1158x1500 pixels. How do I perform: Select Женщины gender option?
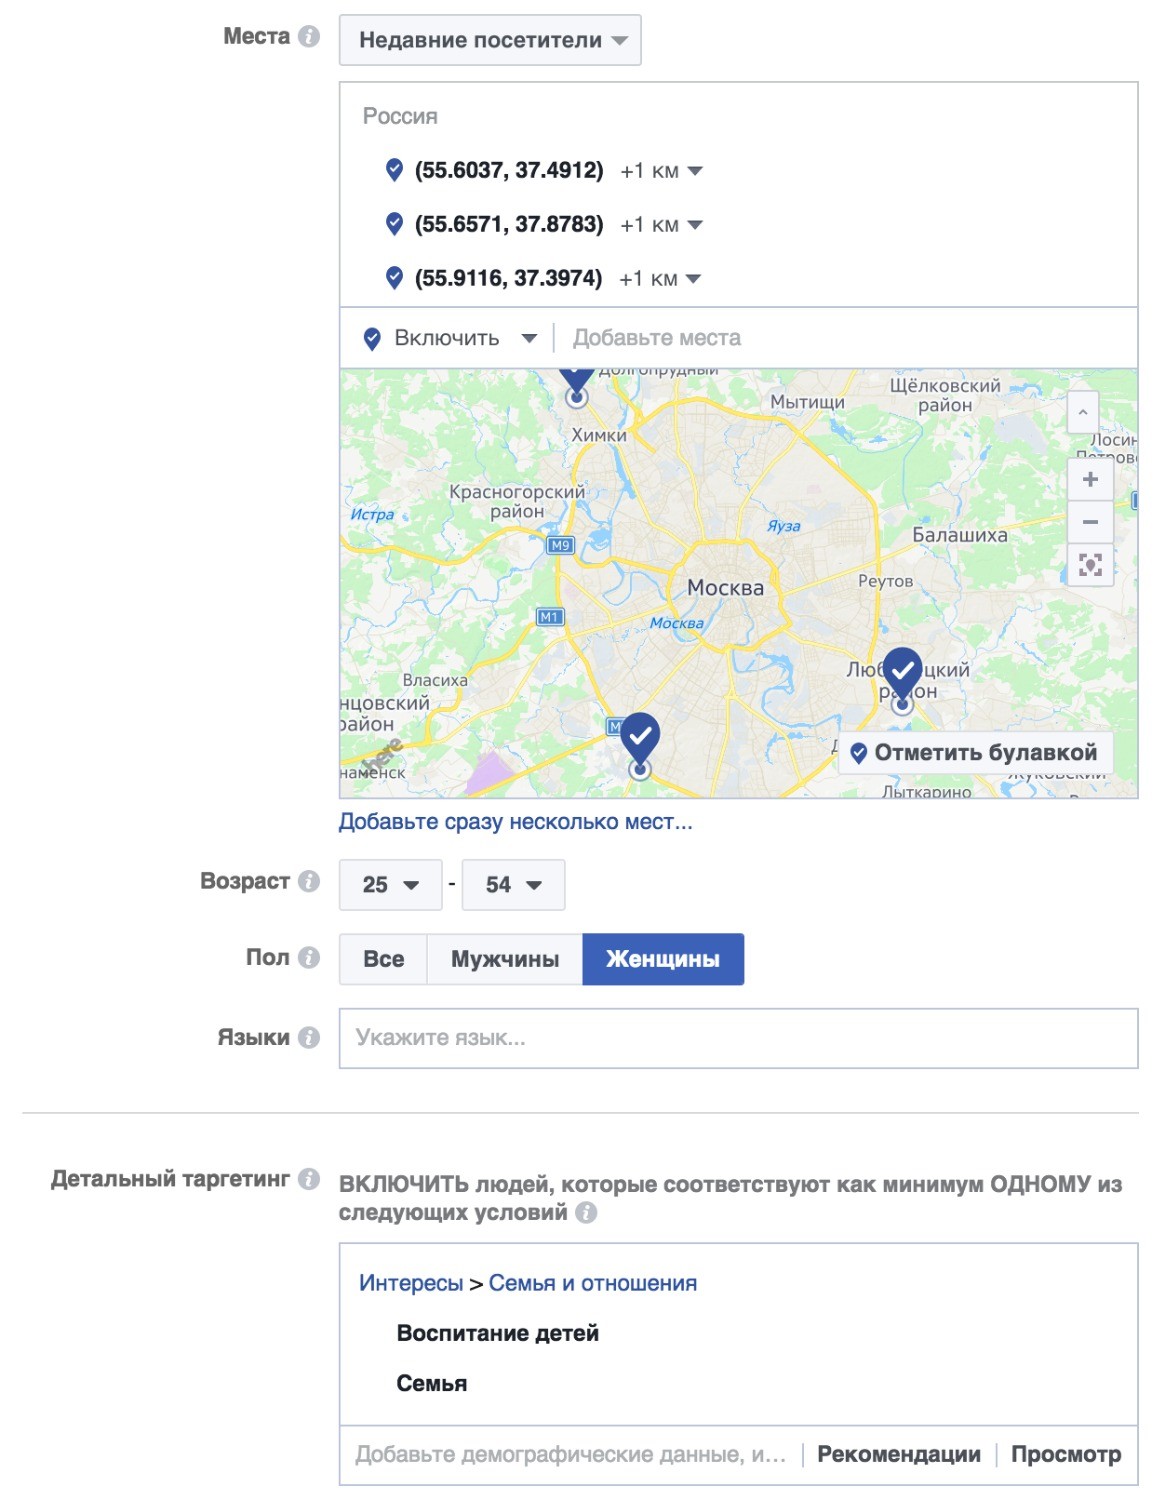663,959
